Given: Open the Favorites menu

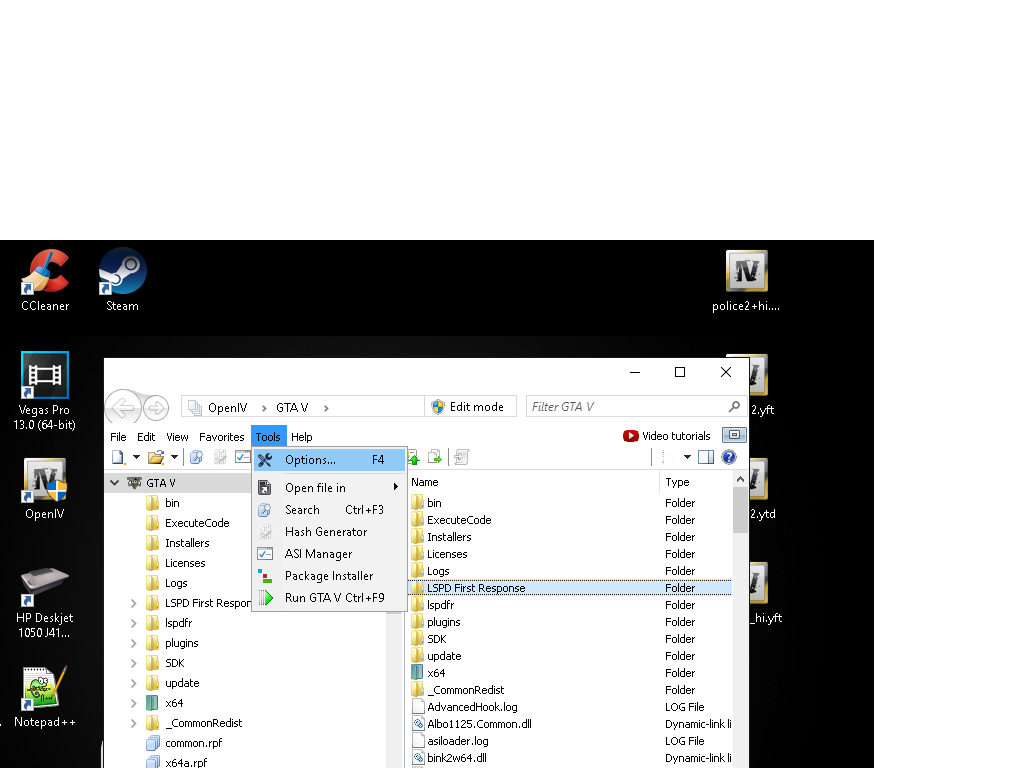Looking at the screenshot, I should 221,437.
